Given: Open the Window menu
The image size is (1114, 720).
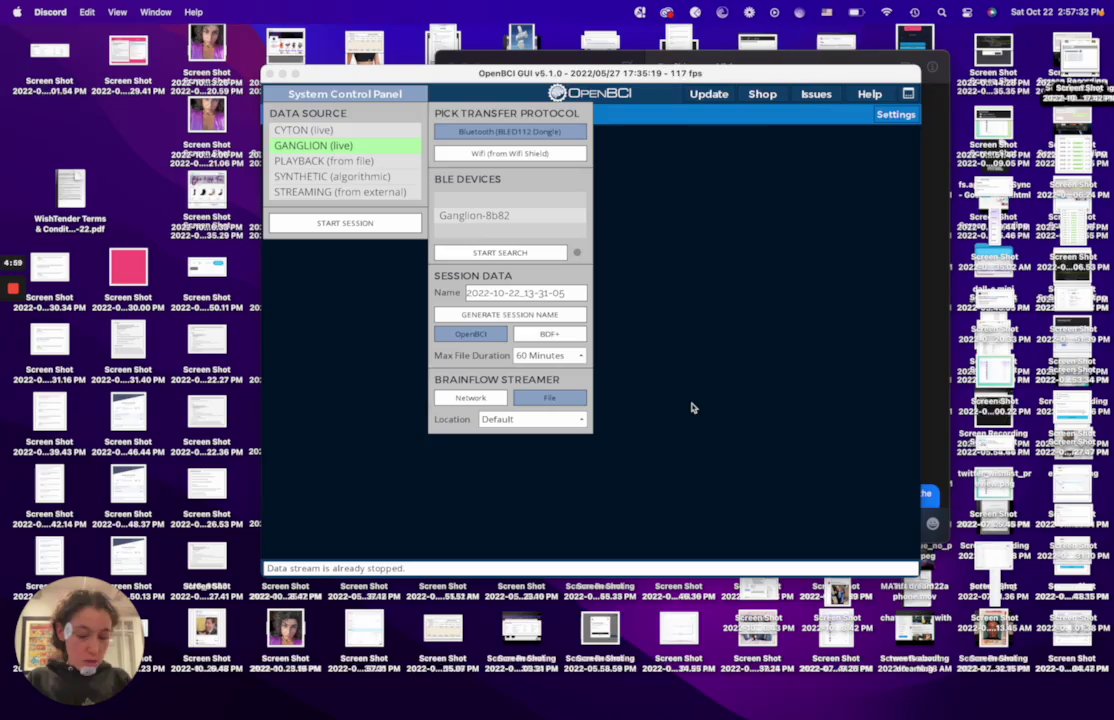Looking at the screenshot, I should coord(156,12).
